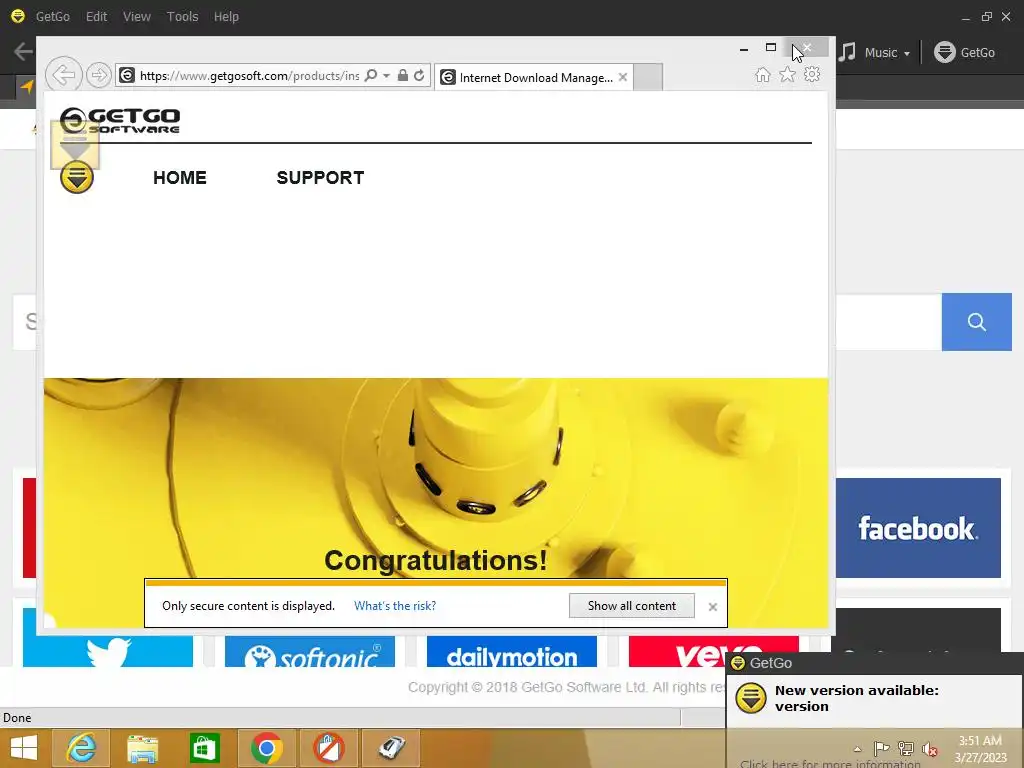
Task: Click the back arrow in GetGo main window
Action: point(23,52)
